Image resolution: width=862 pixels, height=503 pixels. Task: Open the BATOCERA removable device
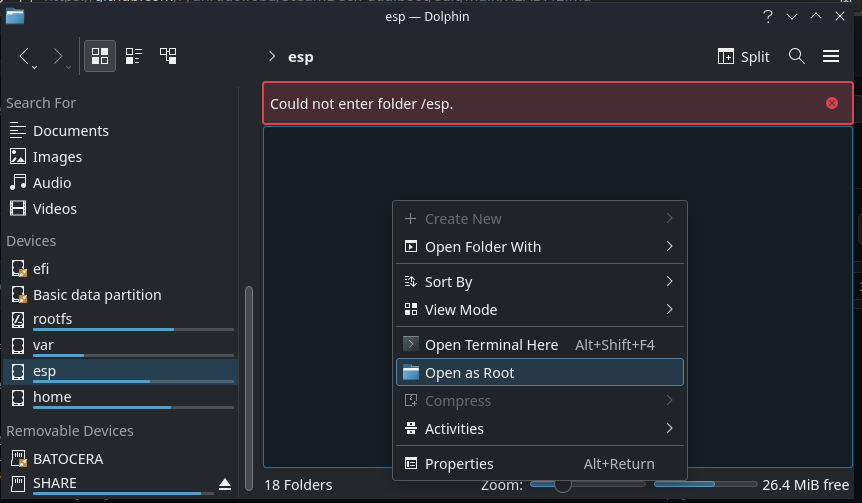coord(120,458)
